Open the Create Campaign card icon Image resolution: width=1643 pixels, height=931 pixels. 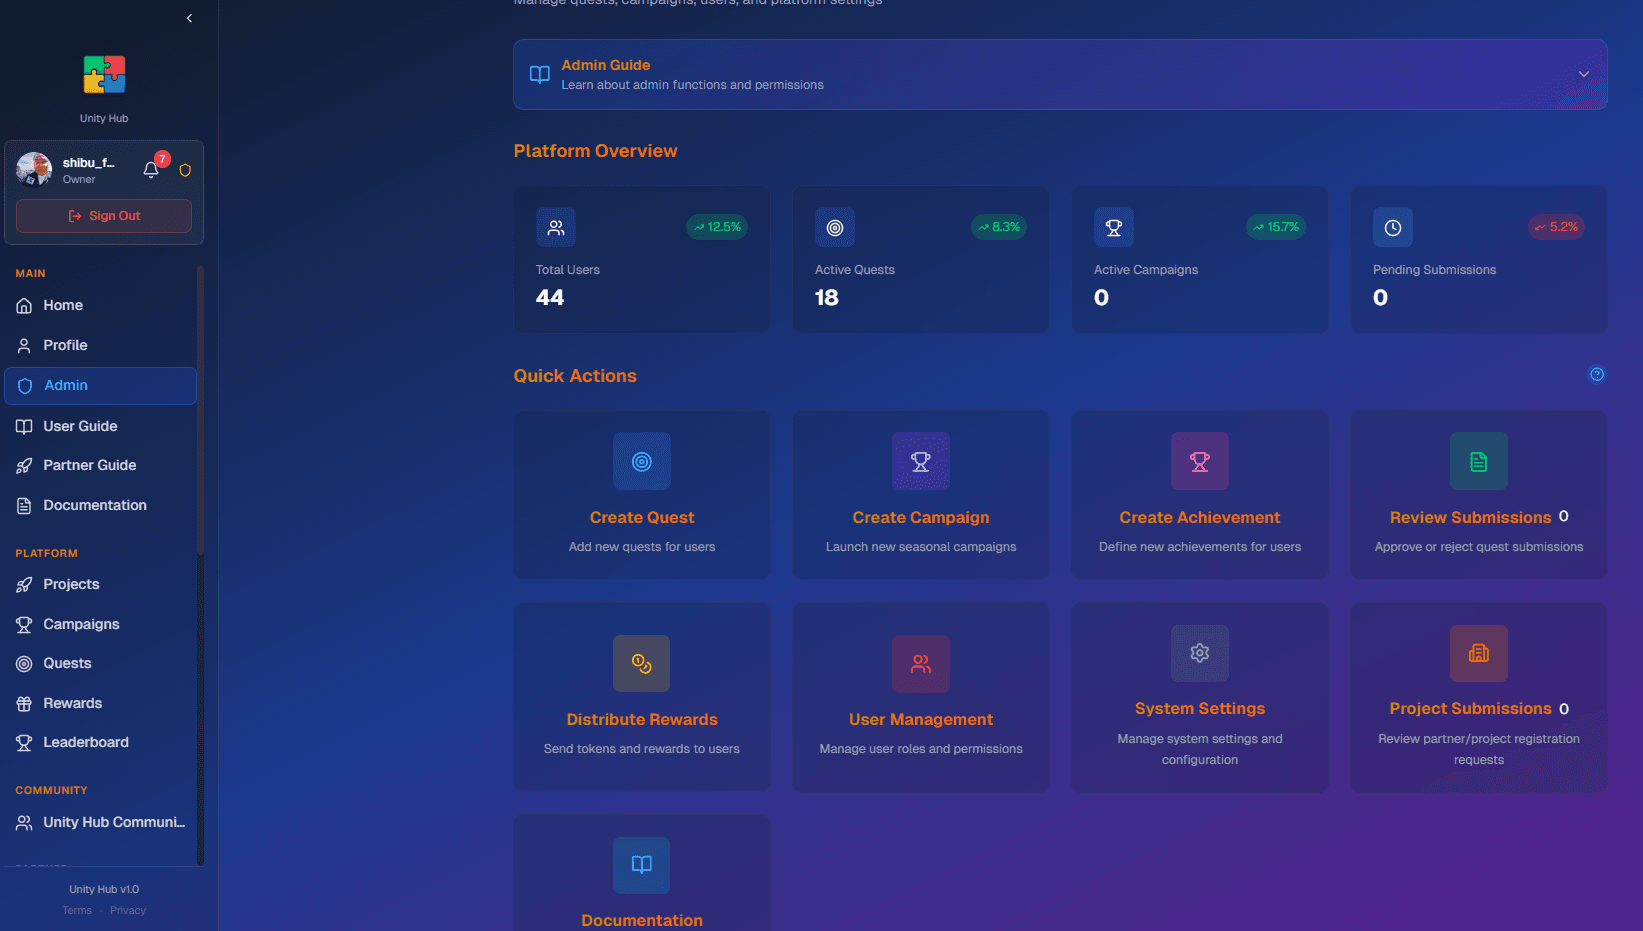point(921,461)
